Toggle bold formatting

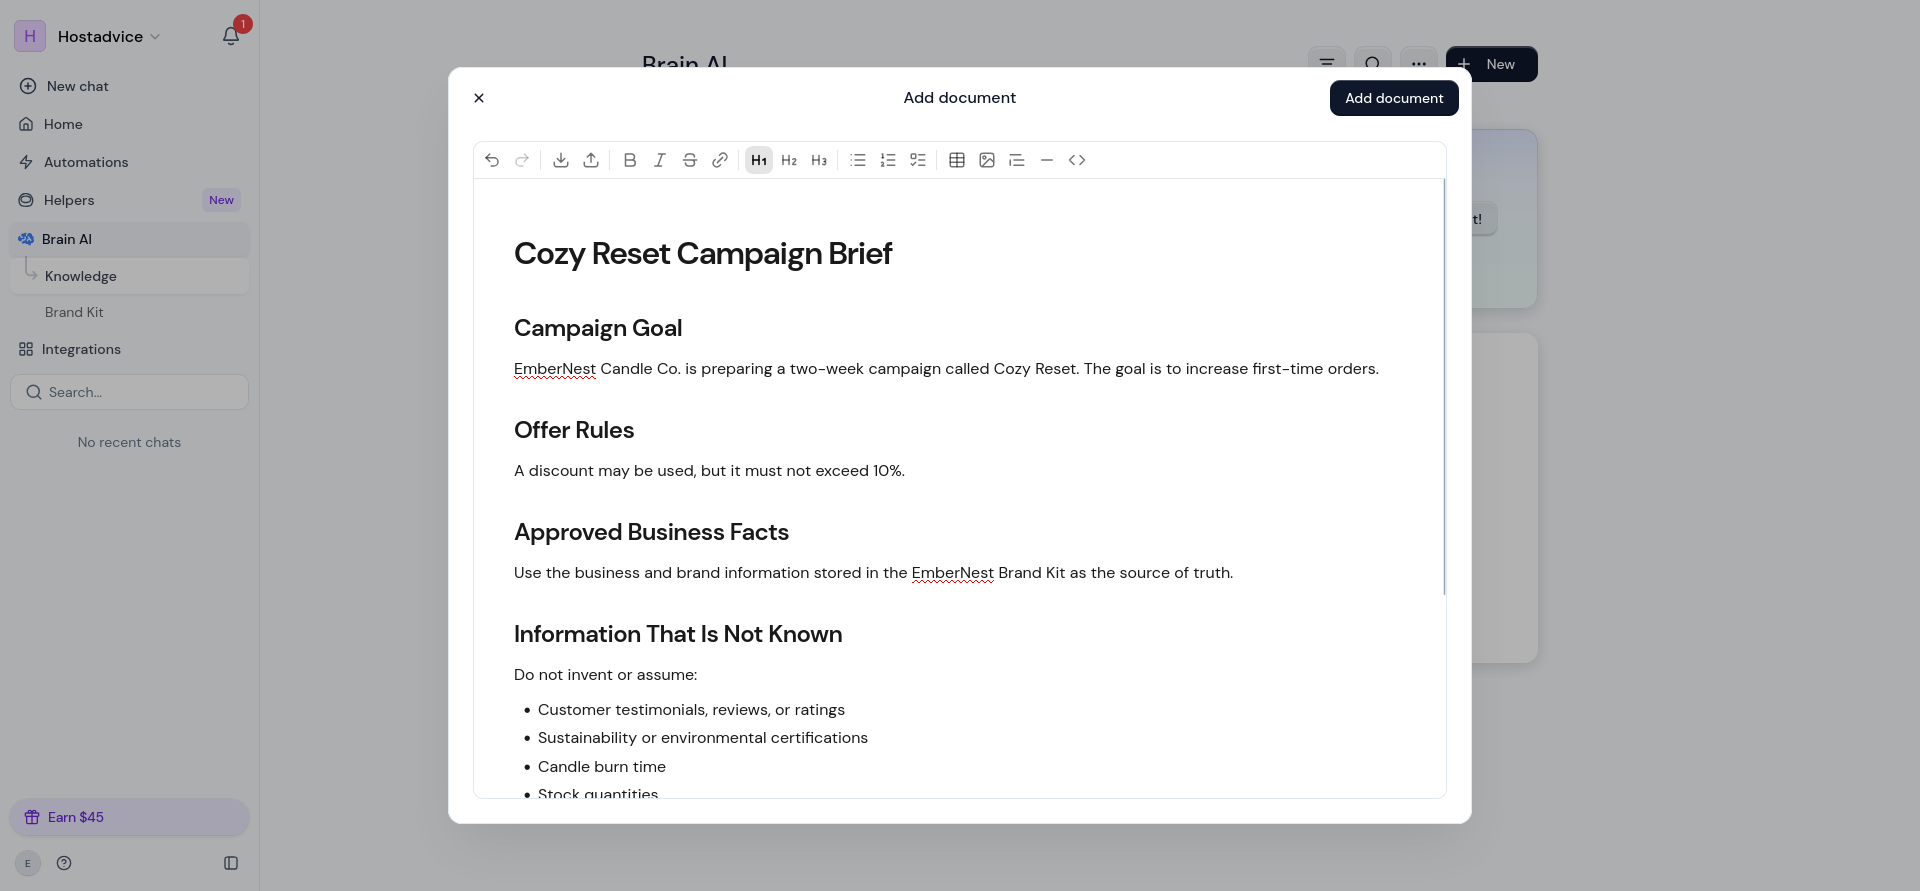tap(630, 160)
